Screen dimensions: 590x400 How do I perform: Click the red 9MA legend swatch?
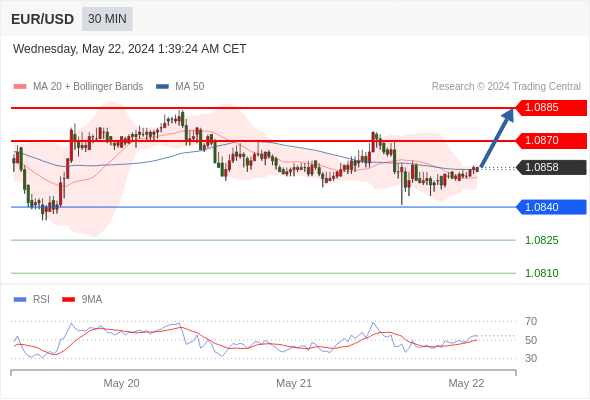(68, 300)
